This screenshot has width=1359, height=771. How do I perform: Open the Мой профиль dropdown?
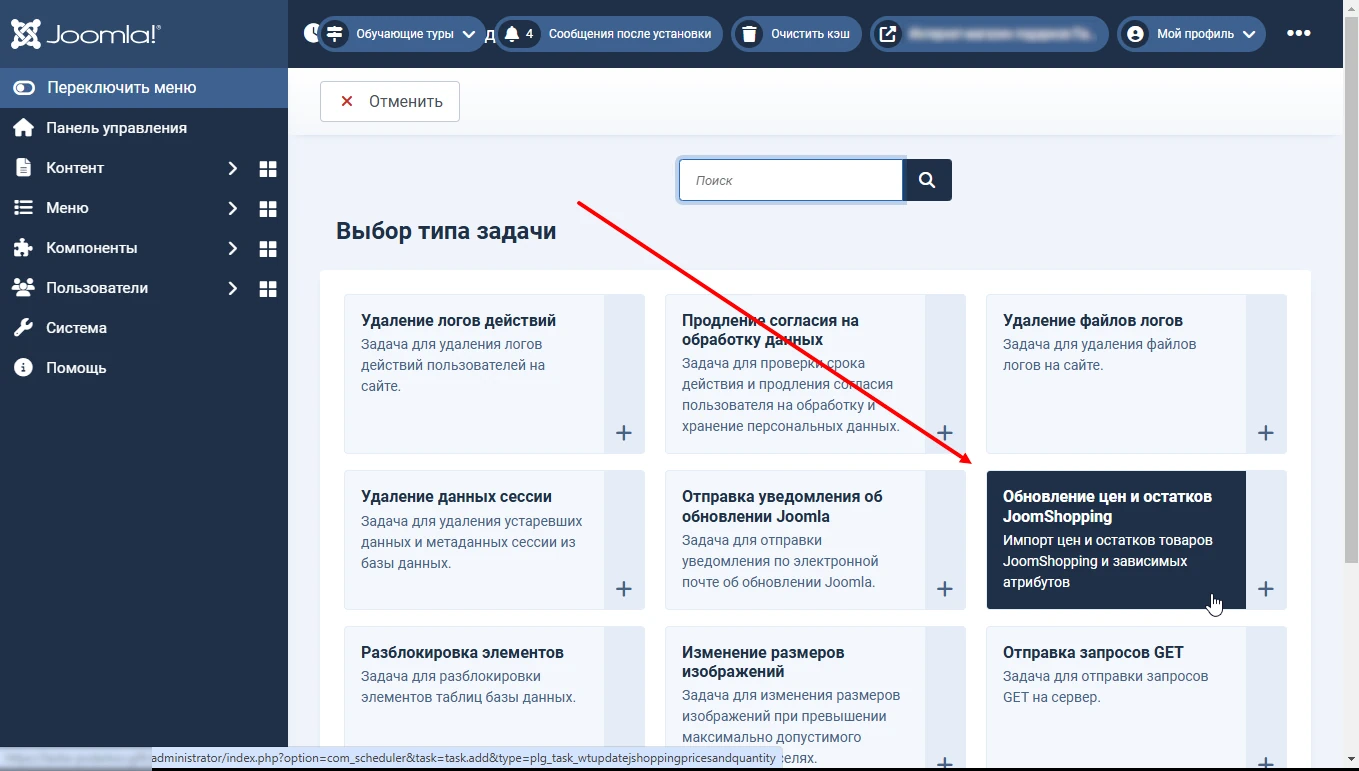click(1191, 34)
